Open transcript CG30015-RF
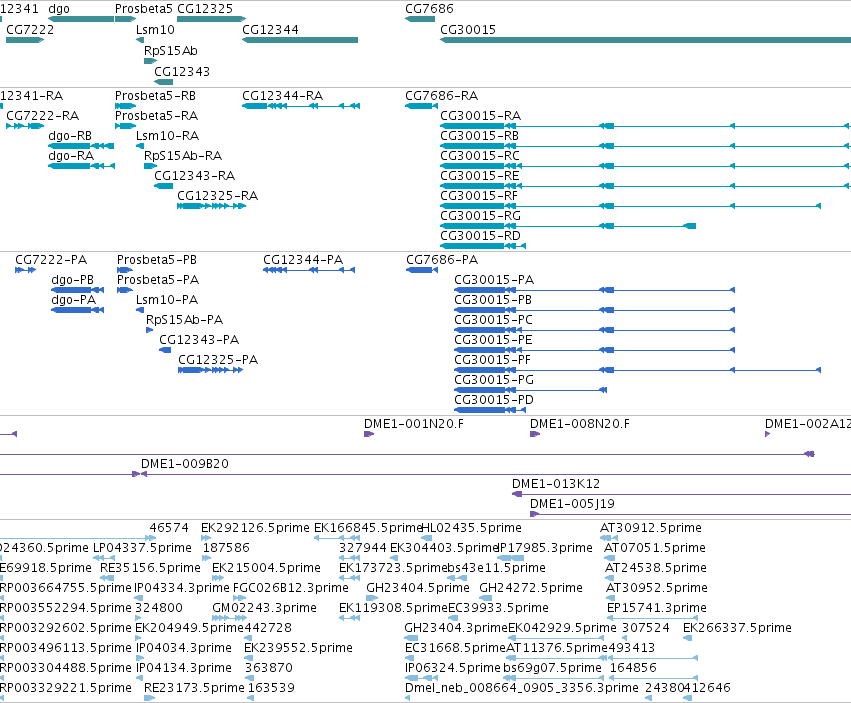851x703 pixels. [479, 196]
